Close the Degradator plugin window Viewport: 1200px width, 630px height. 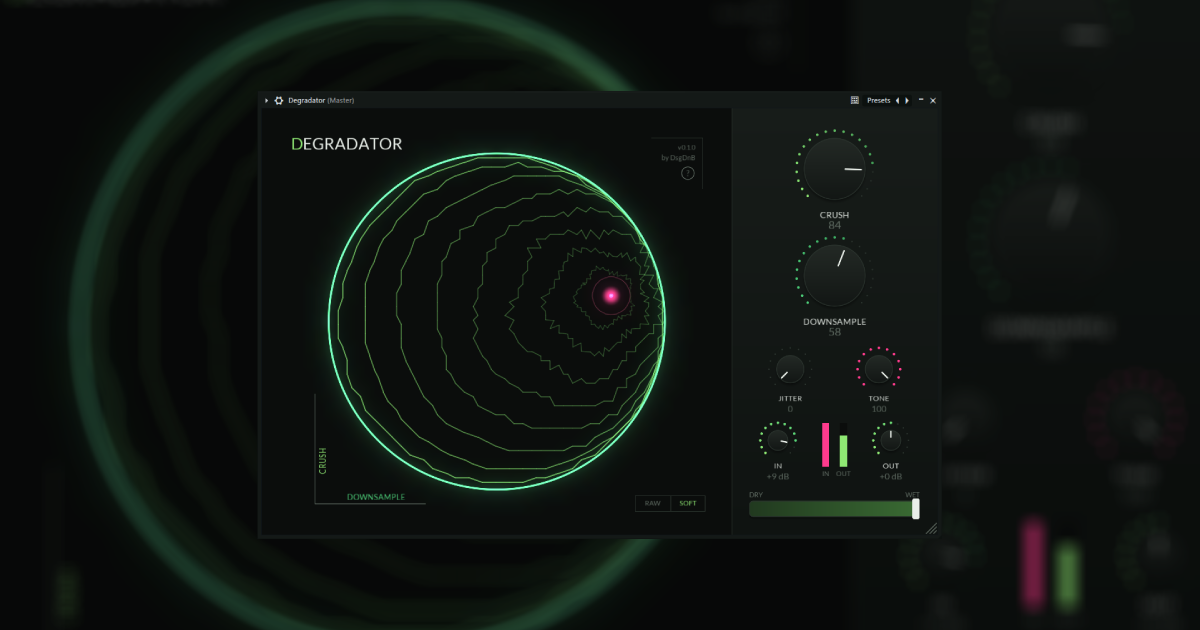click(x=933, y=100)
